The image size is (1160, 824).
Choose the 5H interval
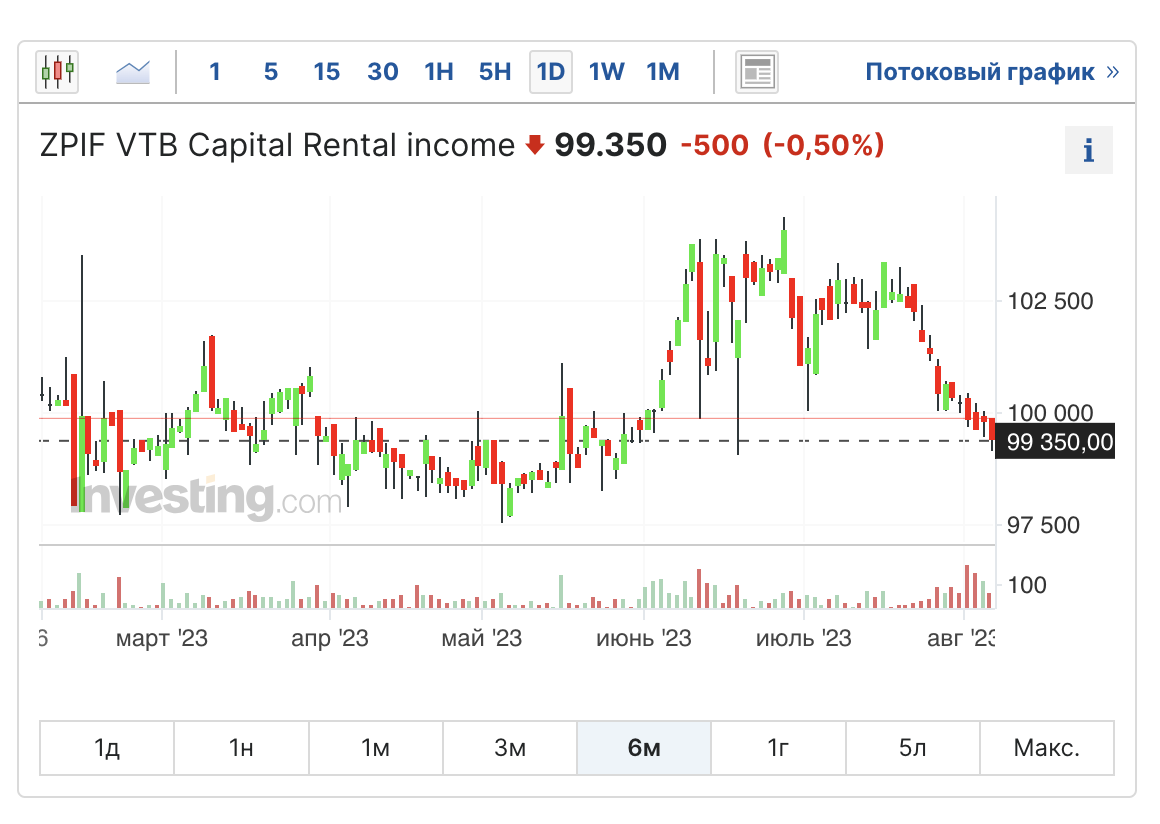click(495, 72)
